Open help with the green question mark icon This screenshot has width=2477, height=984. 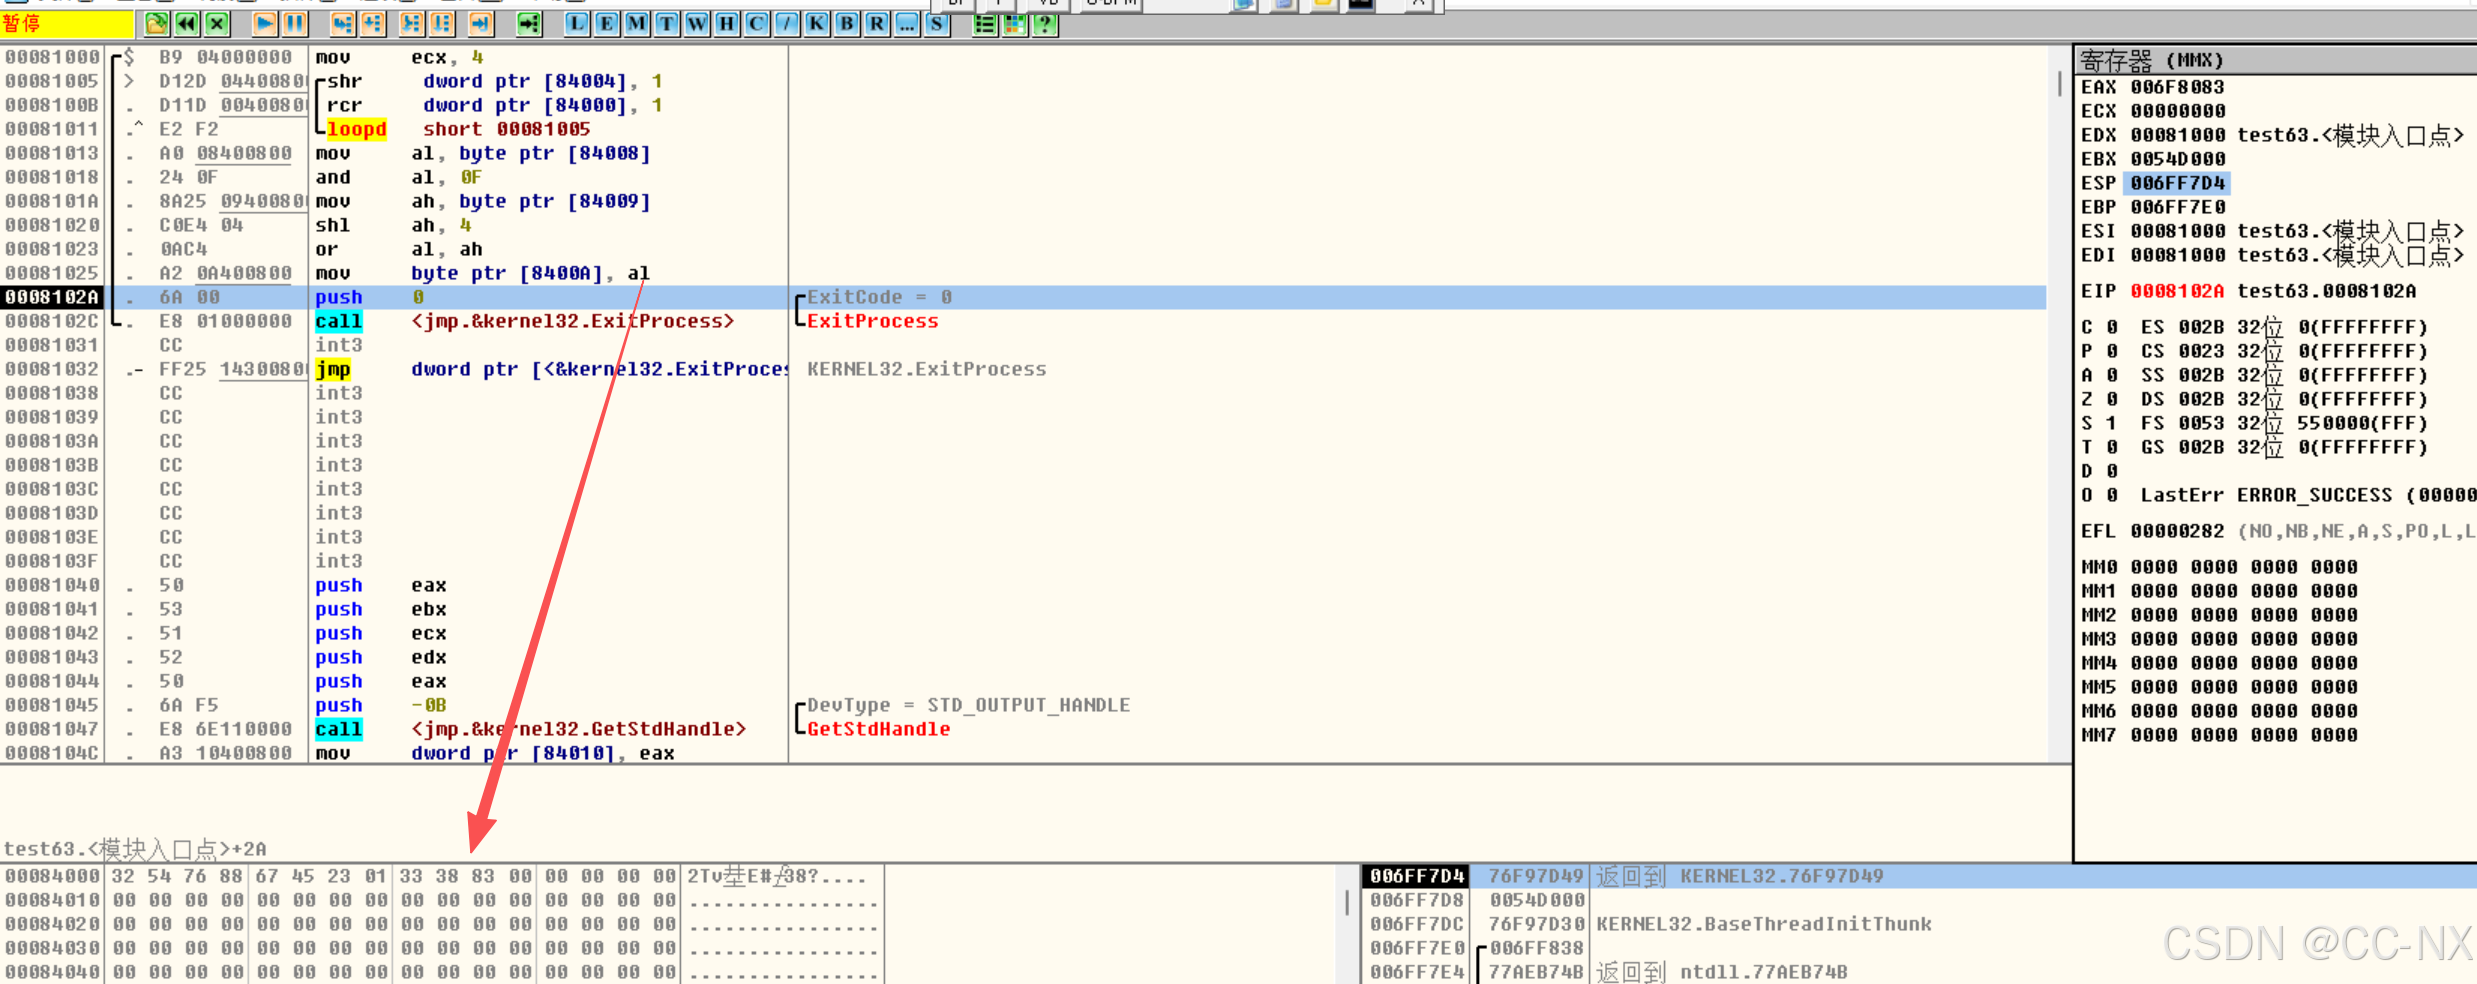pos(1045,24)
